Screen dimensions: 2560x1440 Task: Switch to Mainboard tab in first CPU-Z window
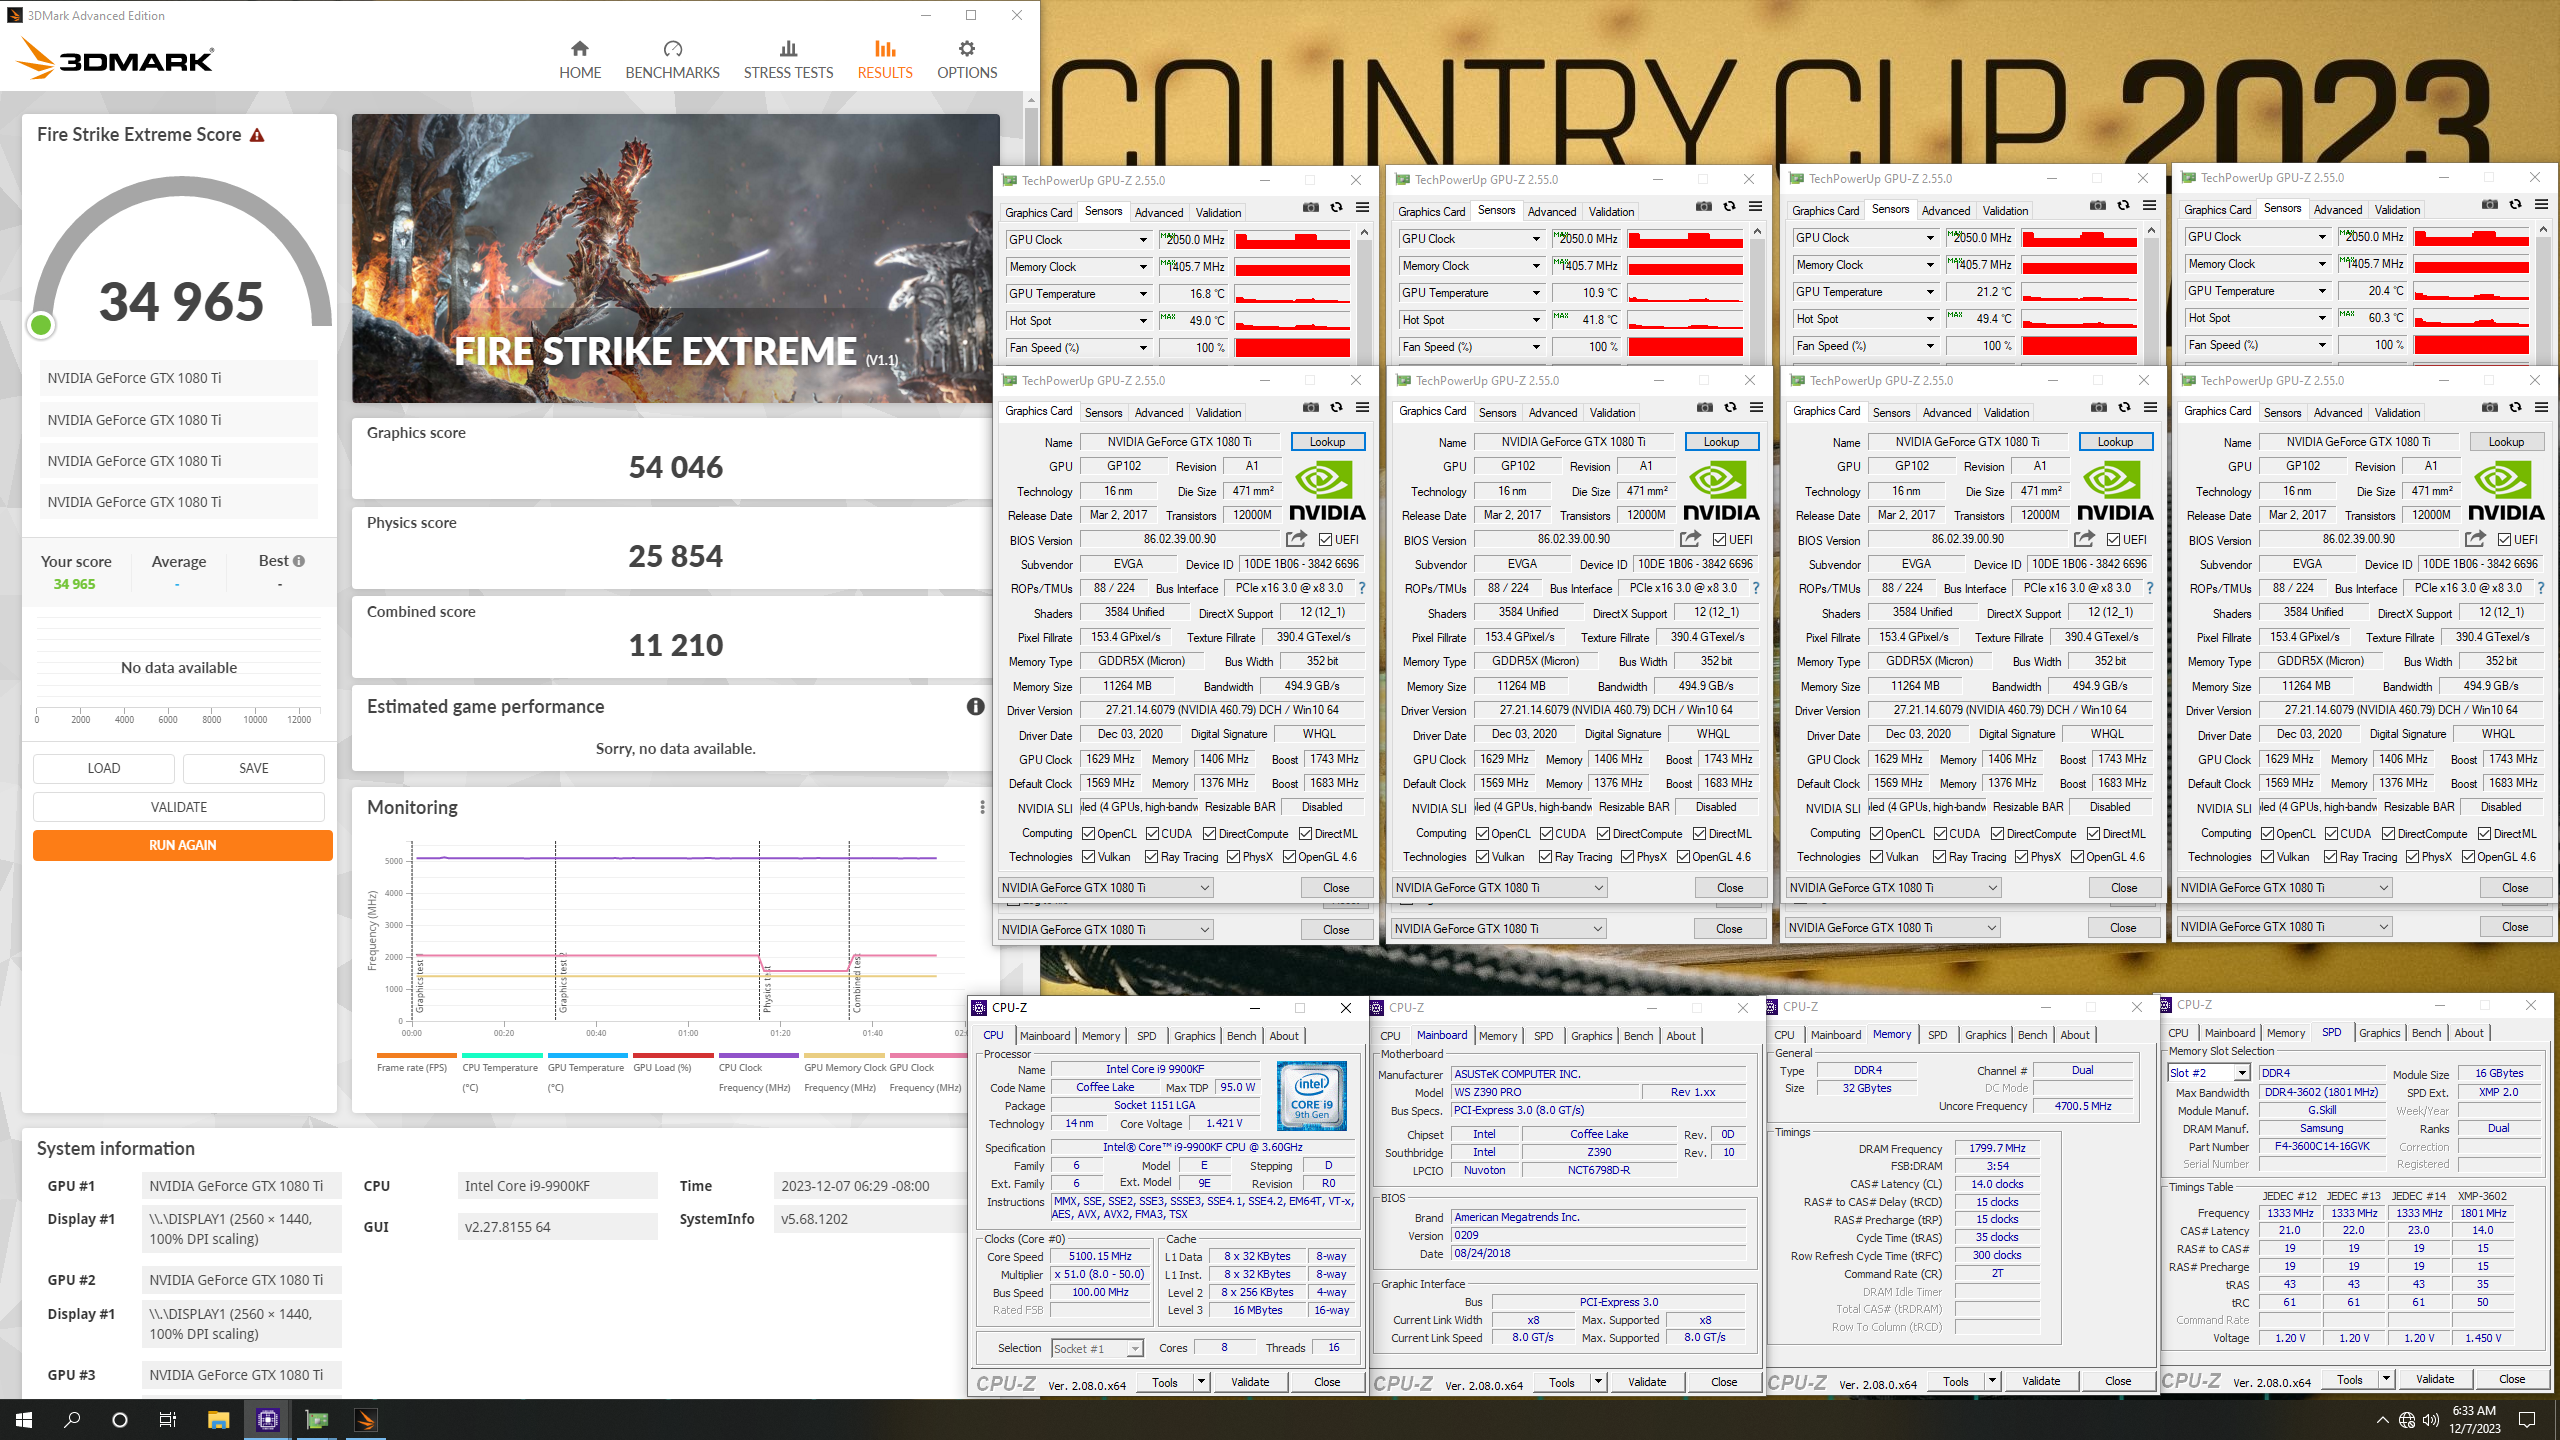[x=1044, y=1036]
